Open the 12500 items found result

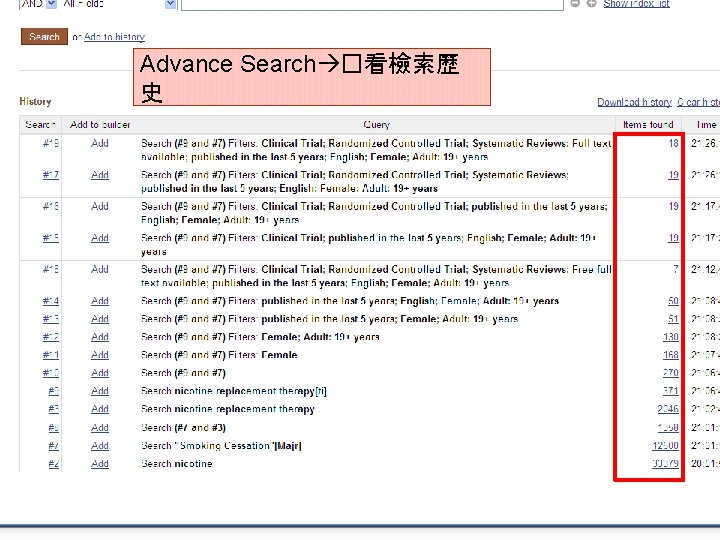point(666,446)
